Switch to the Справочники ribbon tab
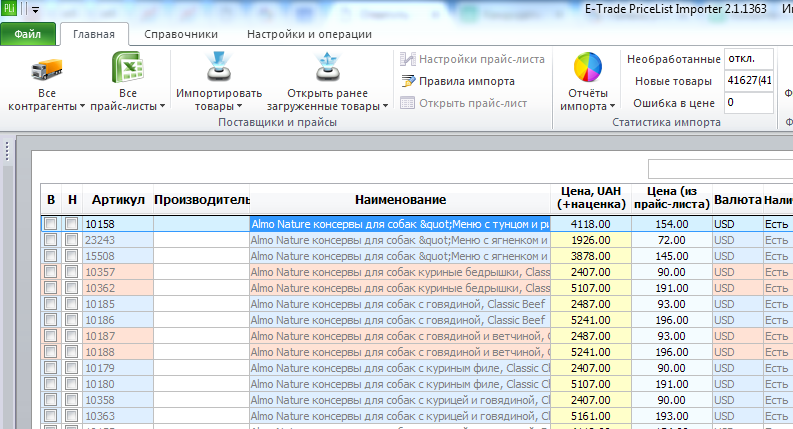 tap(181, 34)
